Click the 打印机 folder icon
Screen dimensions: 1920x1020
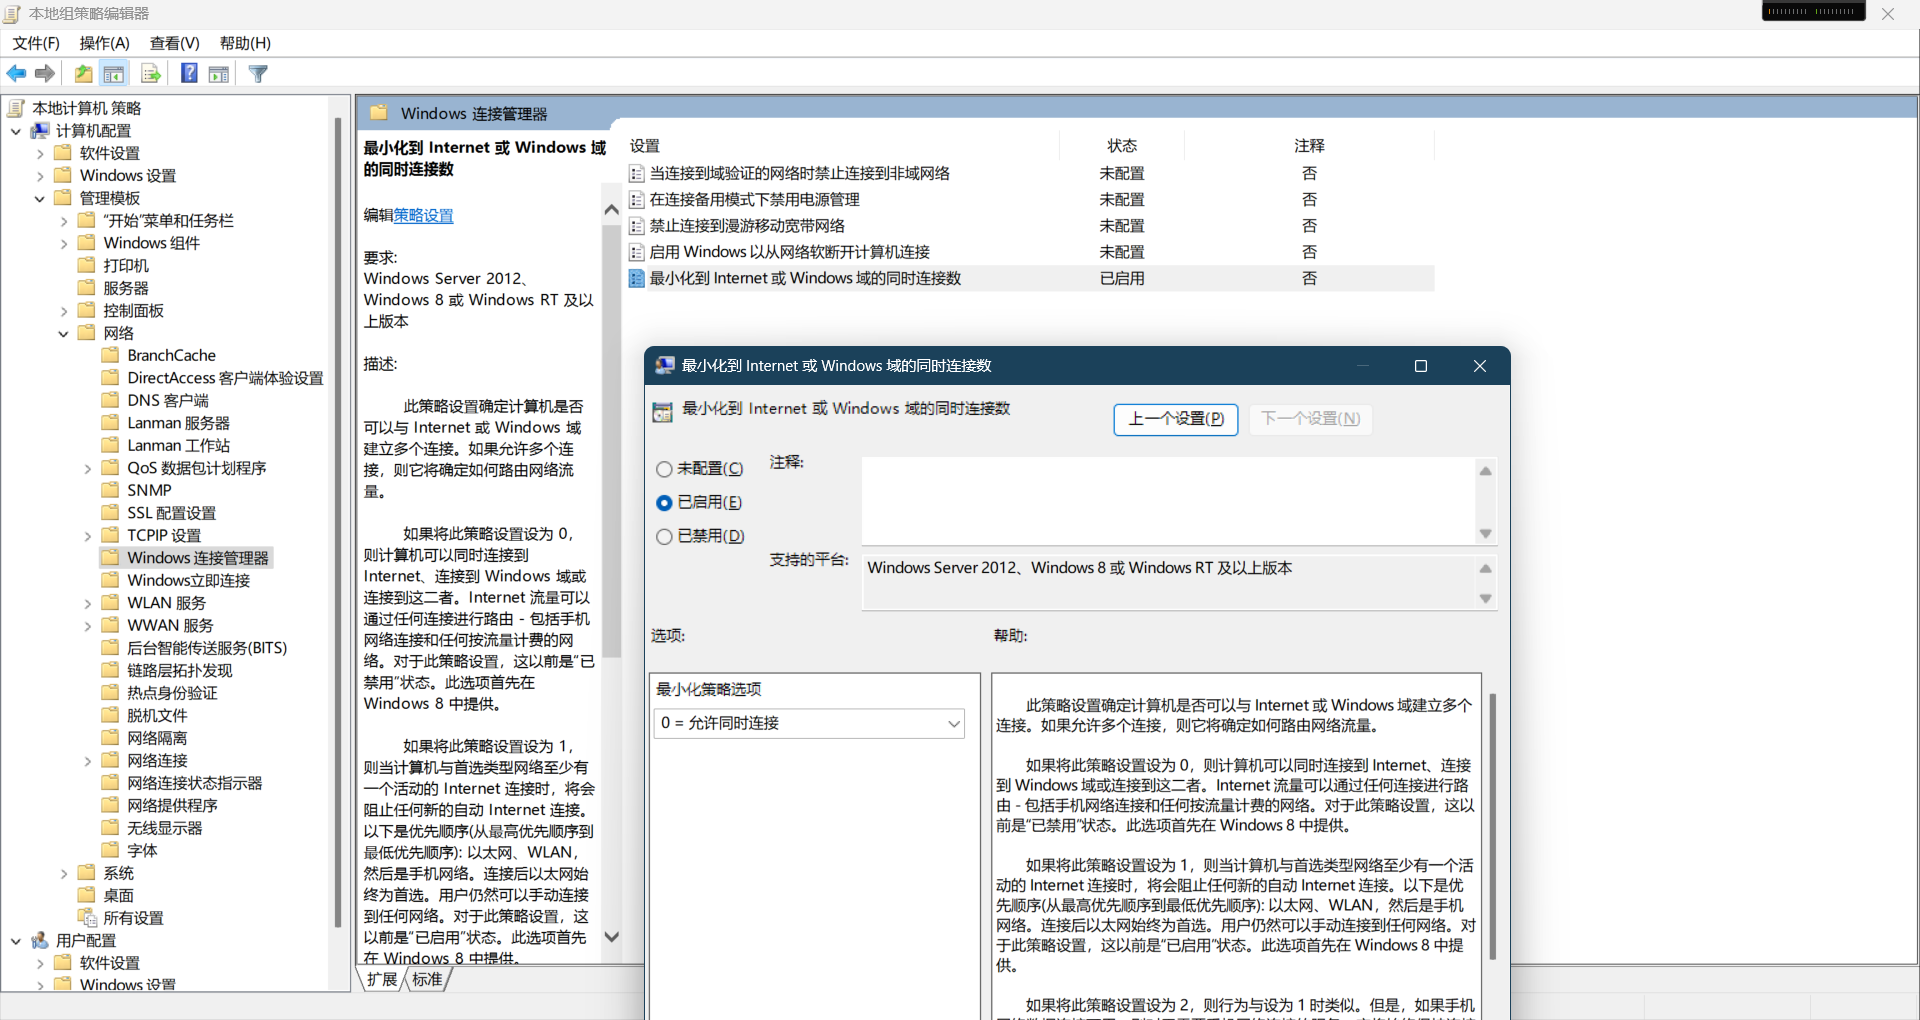87,266
